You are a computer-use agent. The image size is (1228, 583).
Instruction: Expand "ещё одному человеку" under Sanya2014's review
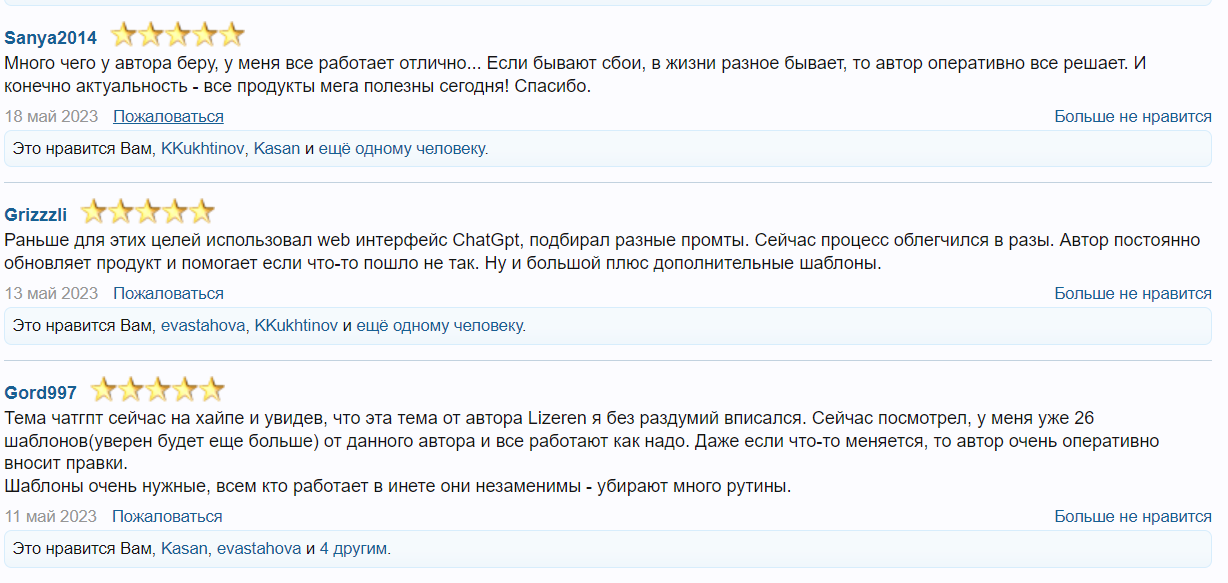pos(403,149)
